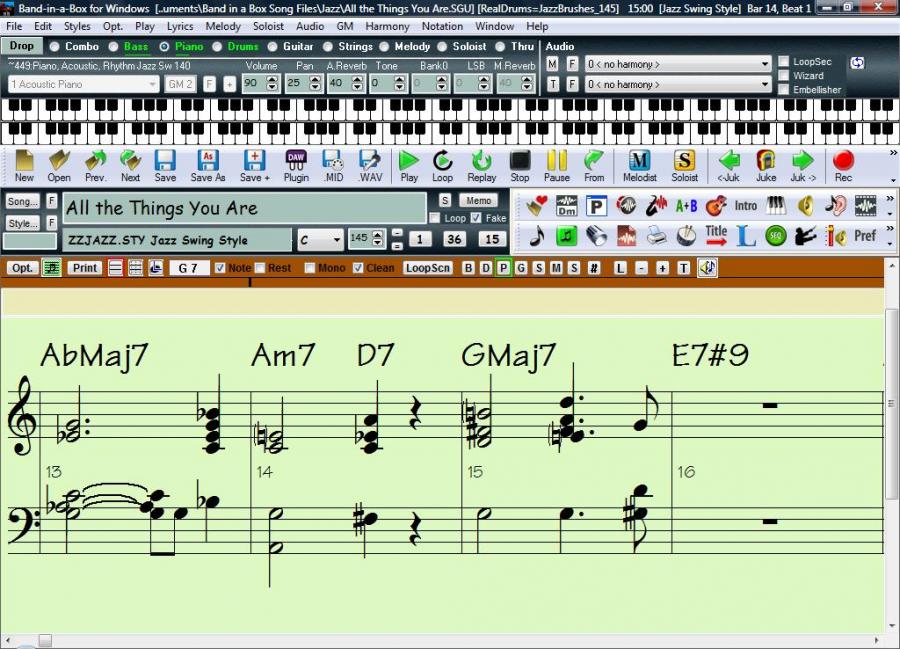This screenshot has height=649, width=900.
Task: Open the DAW Plugin icon
Action: 296,166
